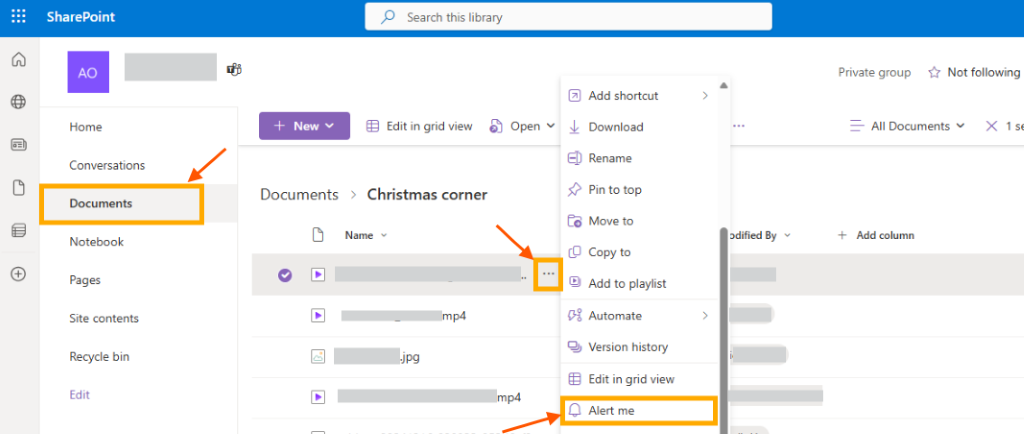Deselect the checked first file row
This screenshot has height=434, width=1024.
[285, 275]
